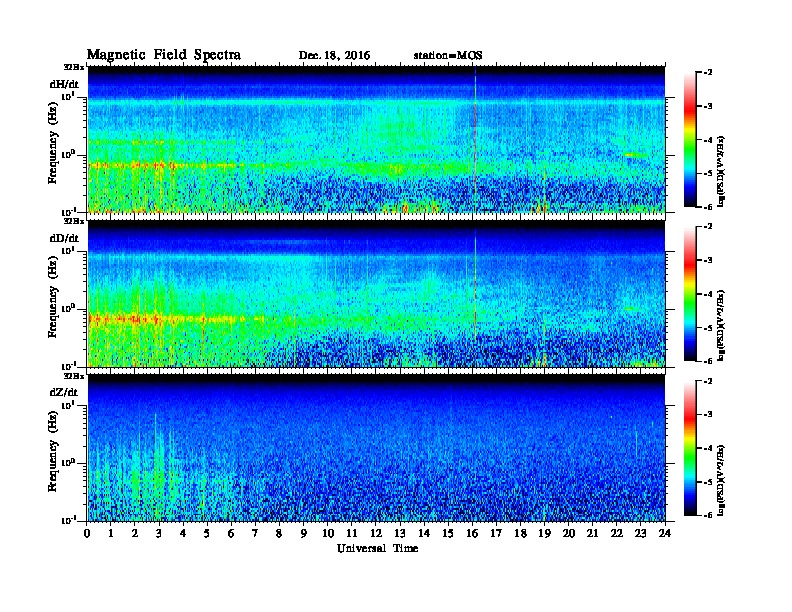The height and width of the screenshot is (612, 792).
Task: Click hour 24 tick label on time axis
Action: (665, 534)
